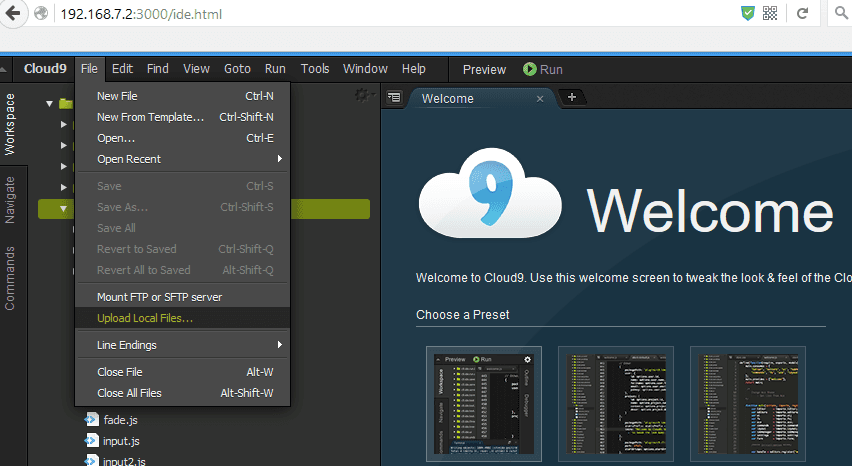Choose the first layout preset thumbnail

pos(484,404)
